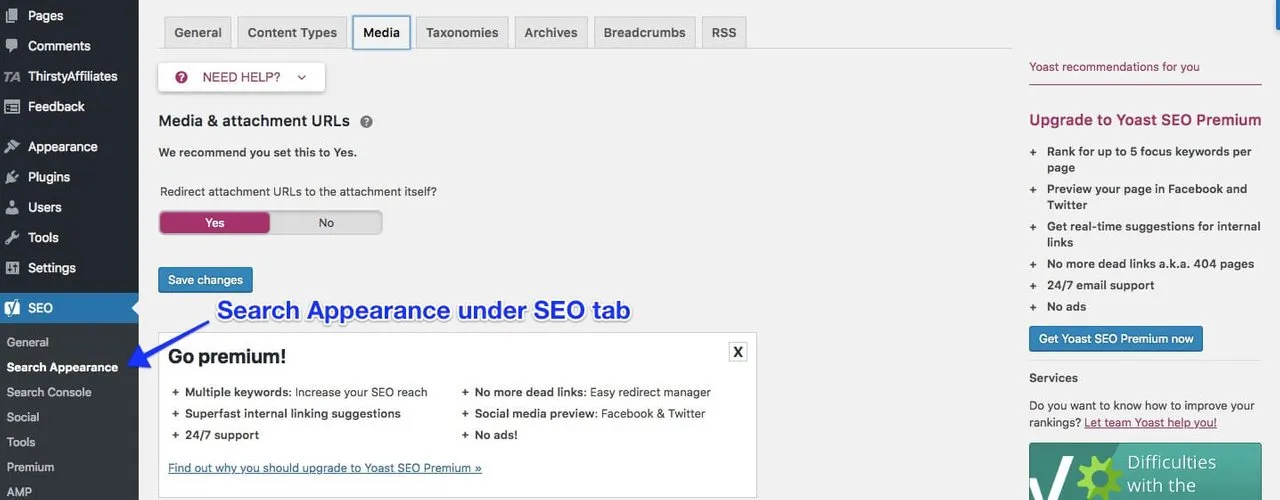Click the help icon beside Media & attachment URLs
The image size is (1280, 500).
pyautogui.click(x=366, y=122)
